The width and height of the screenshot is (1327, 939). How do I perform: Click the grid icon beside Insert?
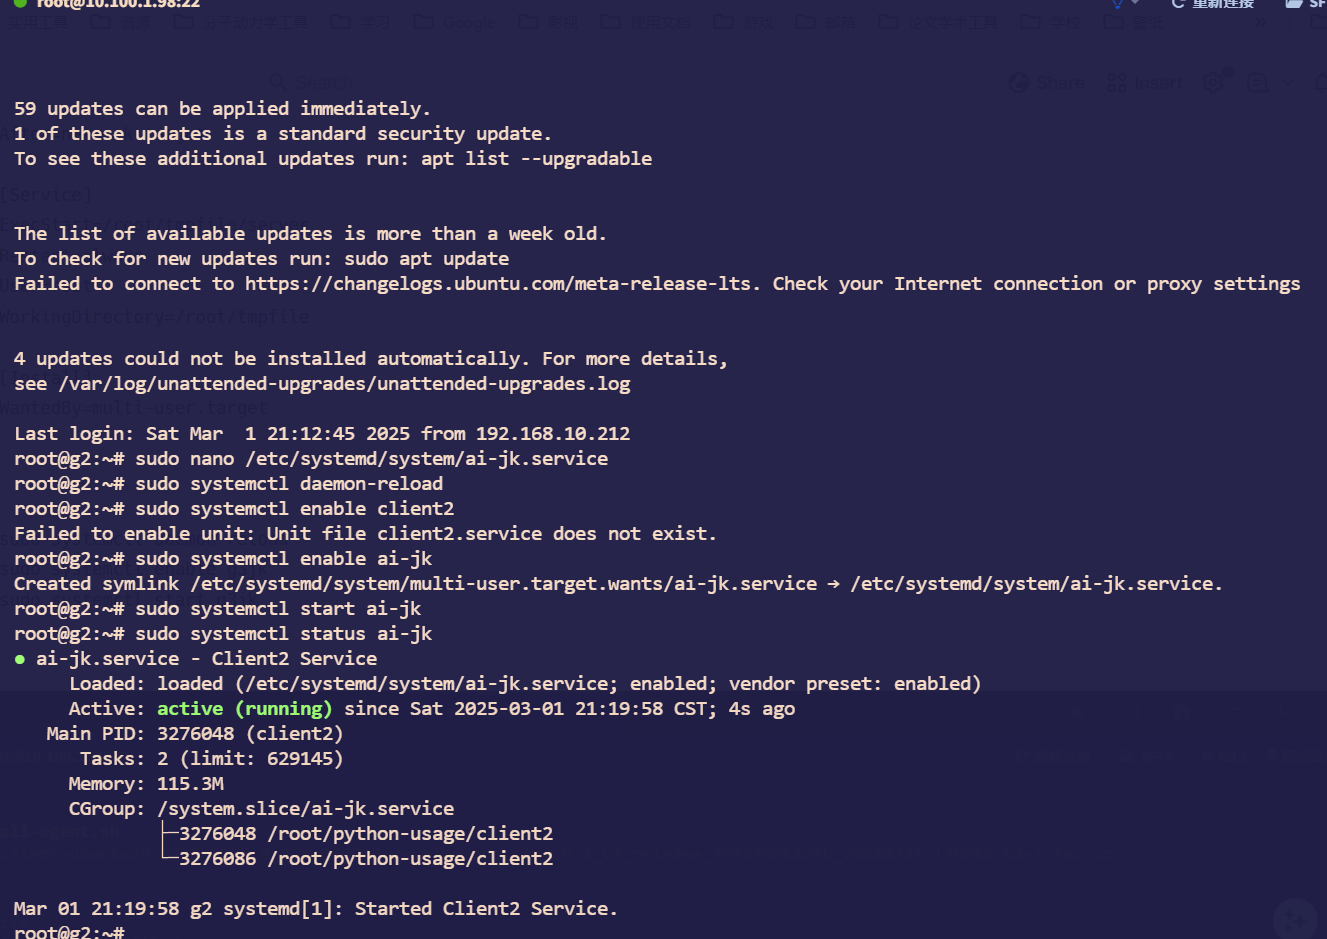(1117, 83)
